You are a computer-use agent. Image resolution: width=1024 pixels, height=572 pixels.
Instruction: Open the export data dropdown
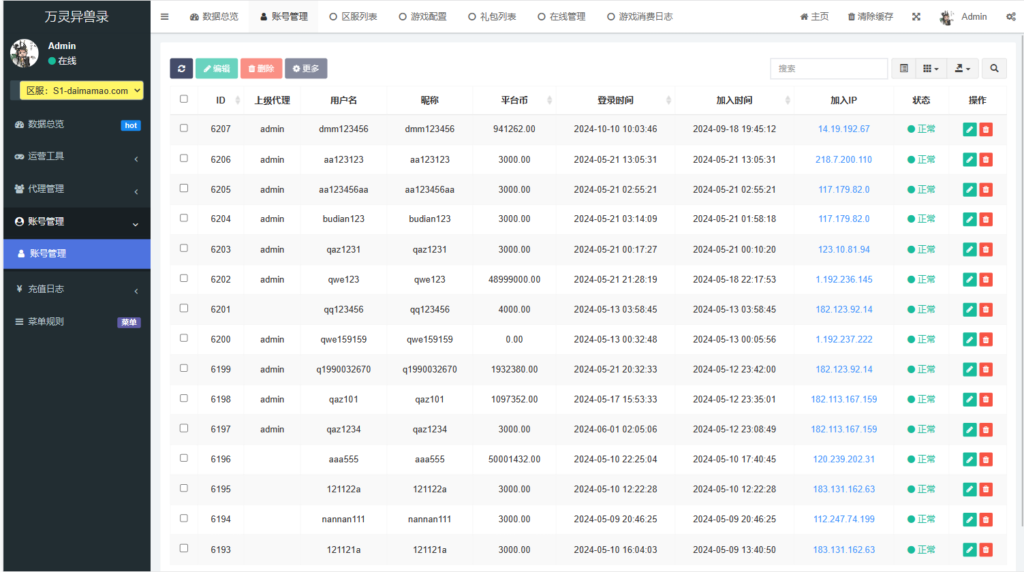963,69
